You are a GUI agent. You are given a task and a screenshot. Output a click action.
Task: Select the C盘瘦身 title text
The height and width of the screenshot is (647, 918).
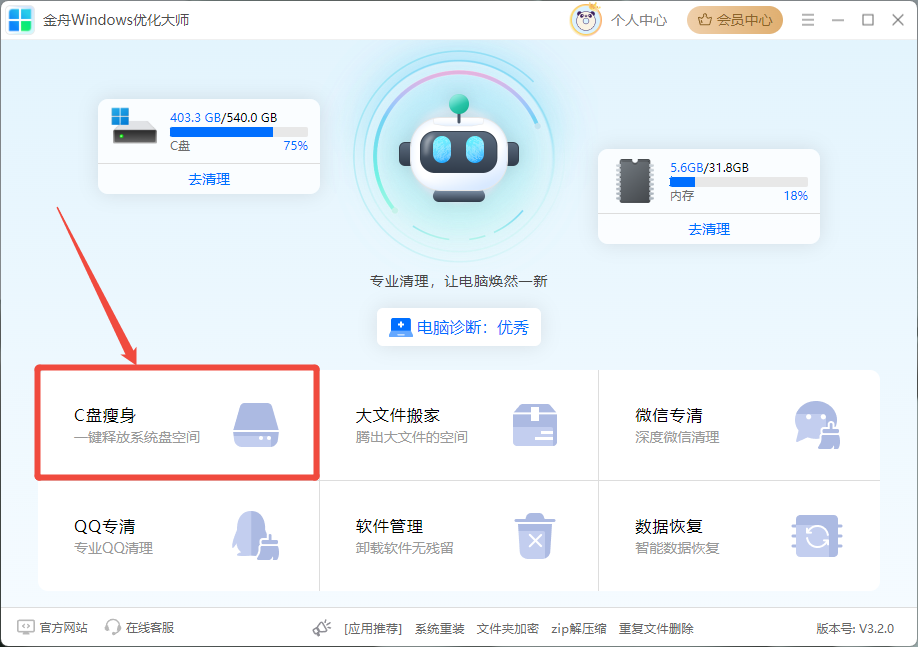pos(105,415)
